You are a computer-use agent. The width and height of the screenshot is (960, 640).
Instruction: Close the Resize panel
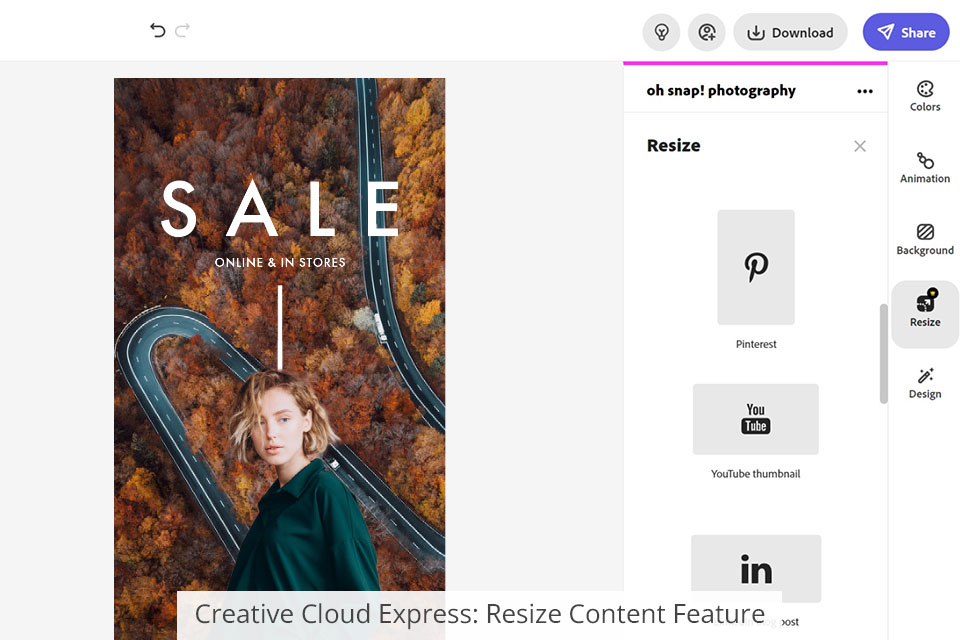860,146
